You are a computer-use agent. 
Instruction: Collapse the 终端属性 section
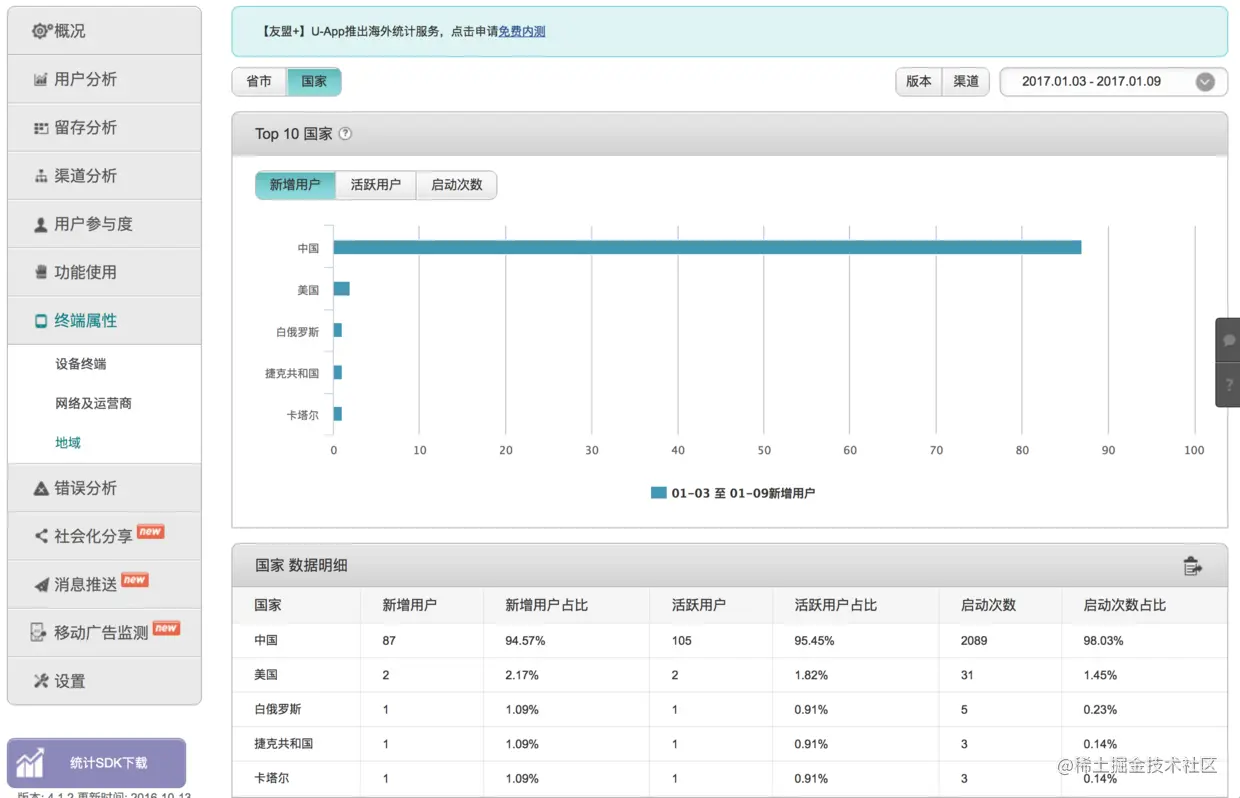coord(104,321)
